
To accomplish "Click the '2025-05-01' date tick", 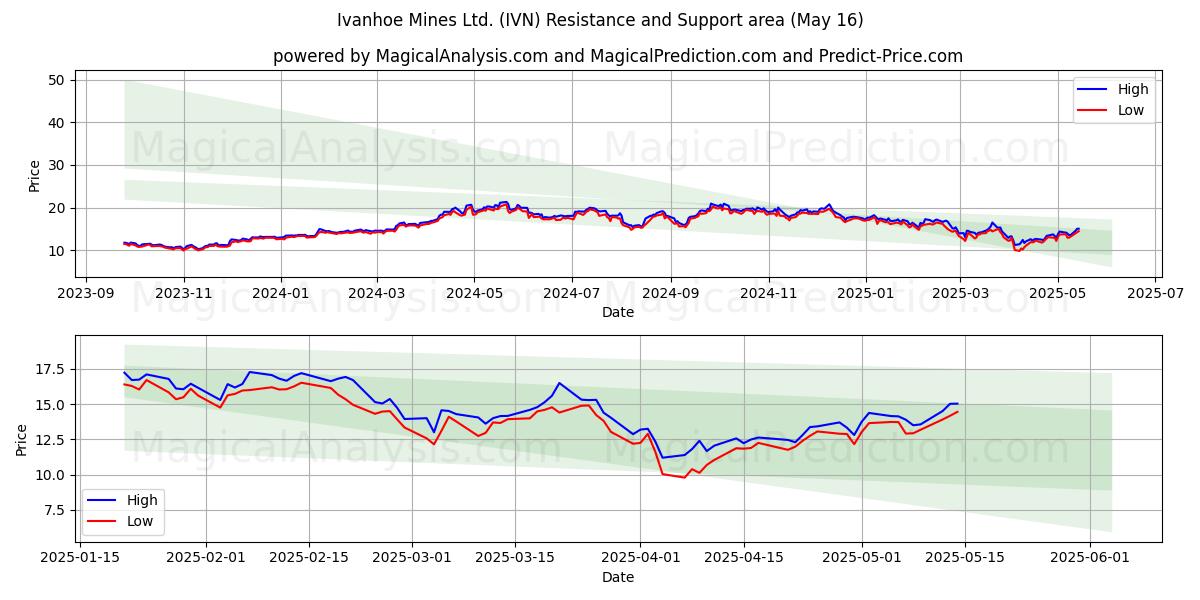I will [x=862, y=558].
